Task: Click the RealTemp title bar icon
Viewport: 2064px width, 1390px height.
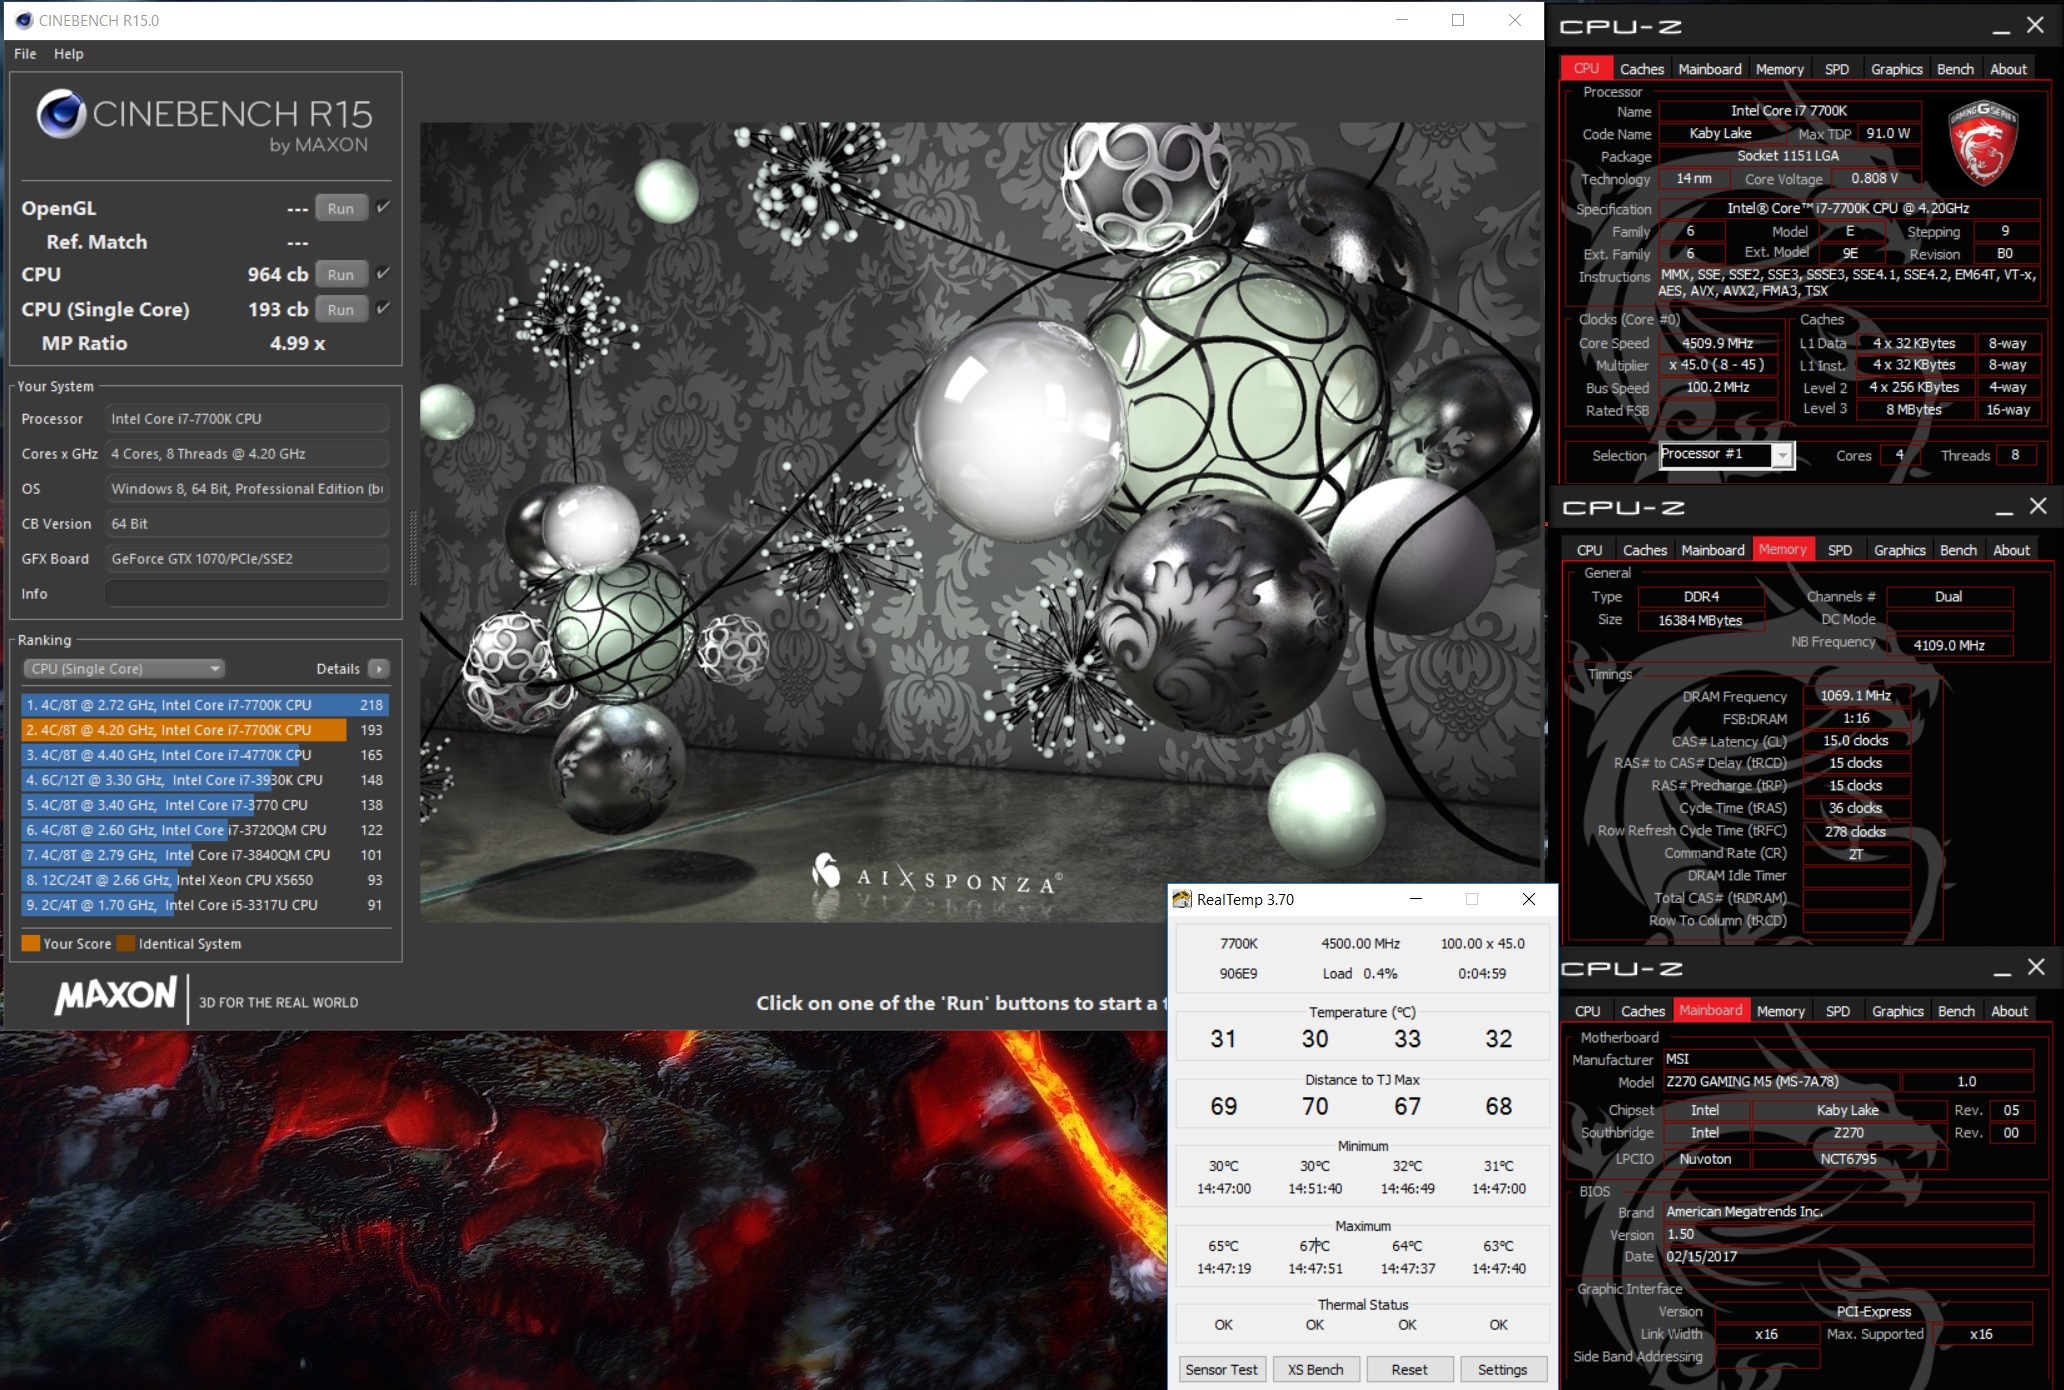Action: coord(1182,899)
